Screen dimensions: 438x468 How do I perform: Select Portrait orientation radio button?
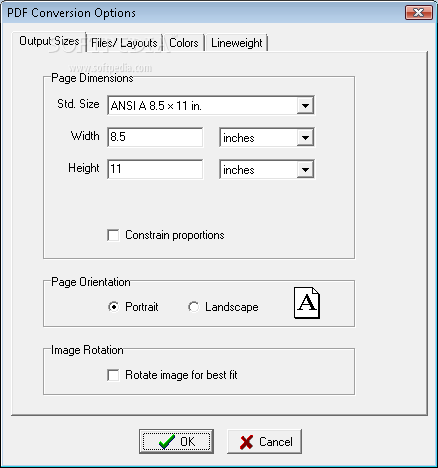(x=114, y=307)
